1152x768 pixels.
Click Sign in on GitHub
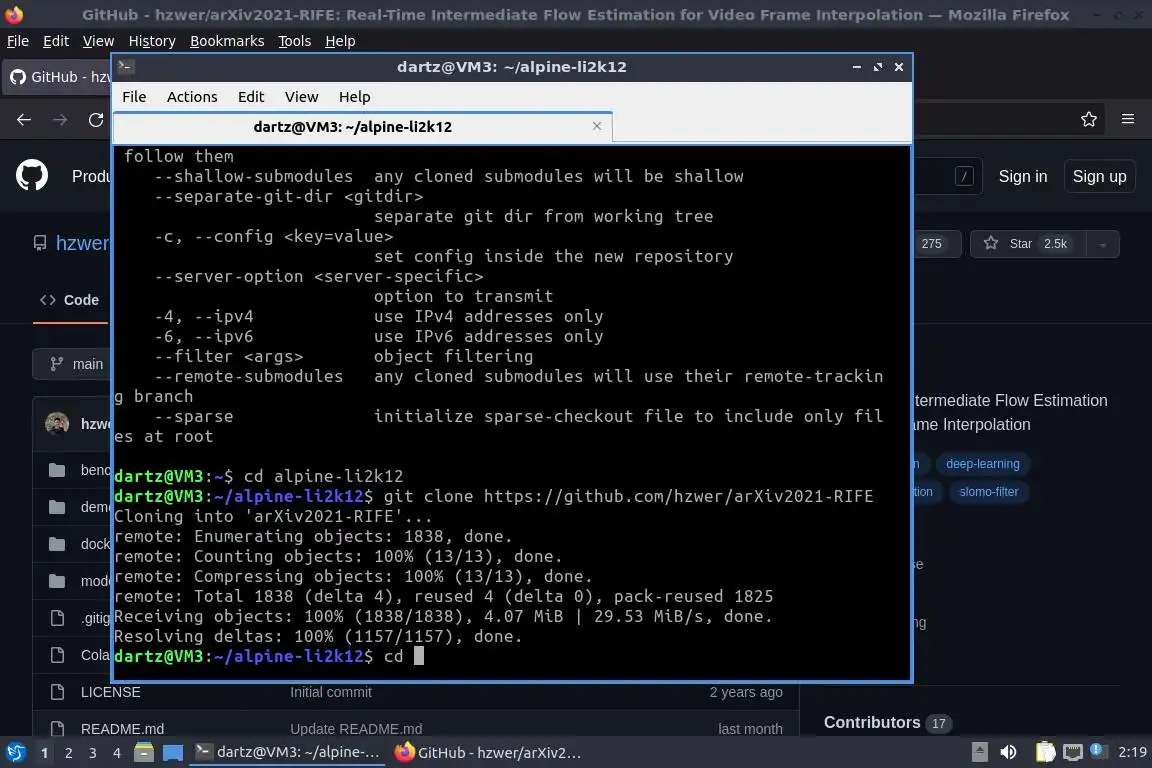[1023, 176]
